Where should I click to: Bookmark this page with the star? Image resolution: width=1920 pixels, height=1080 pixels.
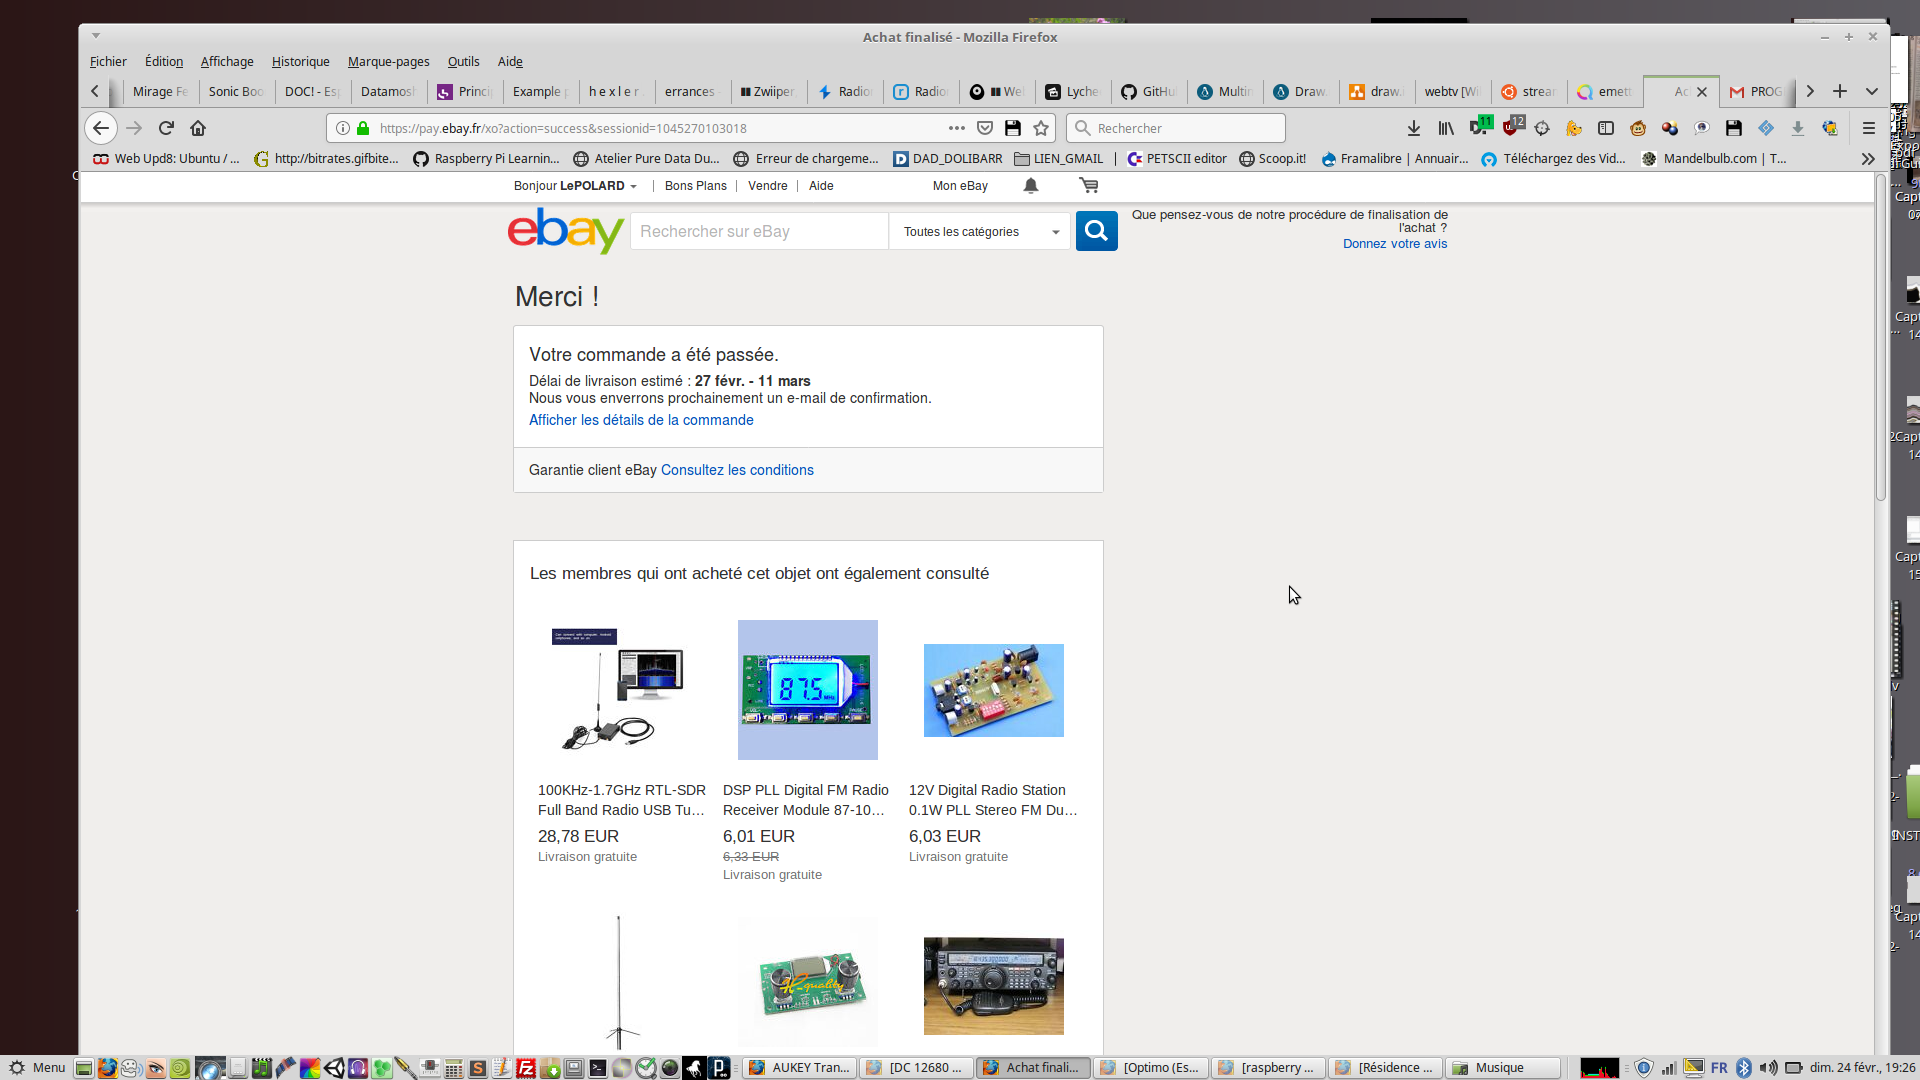1041,128
